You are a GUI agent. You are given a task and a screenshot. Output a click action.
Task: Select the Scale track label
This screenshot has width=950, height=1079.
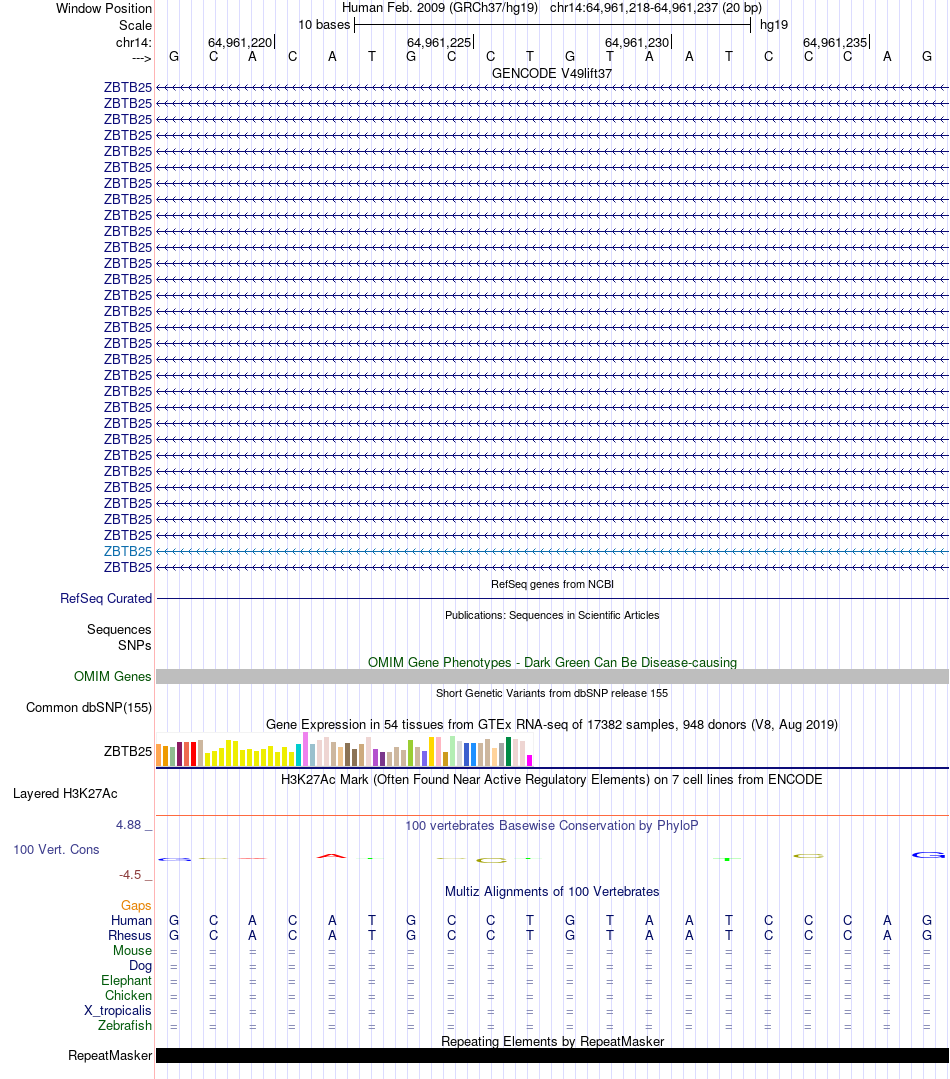click(x=135, y=25)
